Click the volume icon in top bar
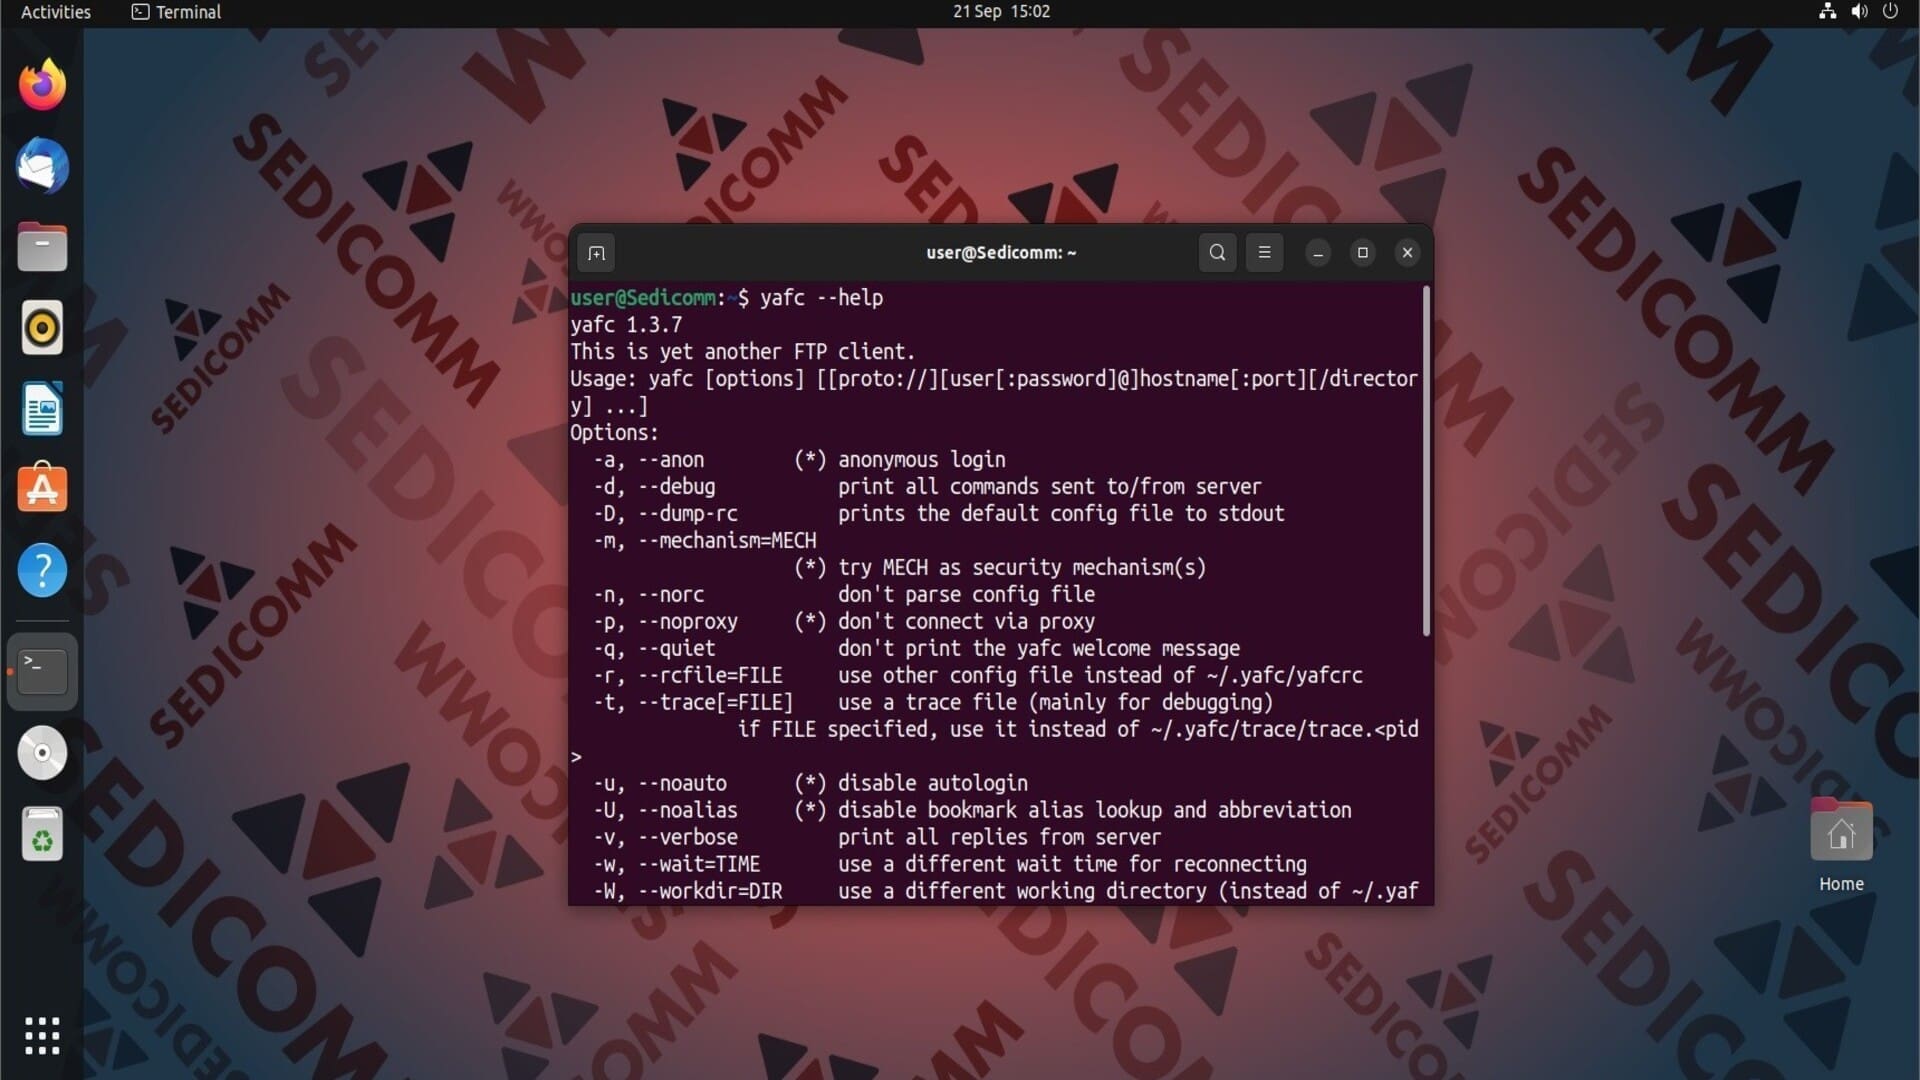The image size is (1920, 1080). click(x=1859, y=12)
